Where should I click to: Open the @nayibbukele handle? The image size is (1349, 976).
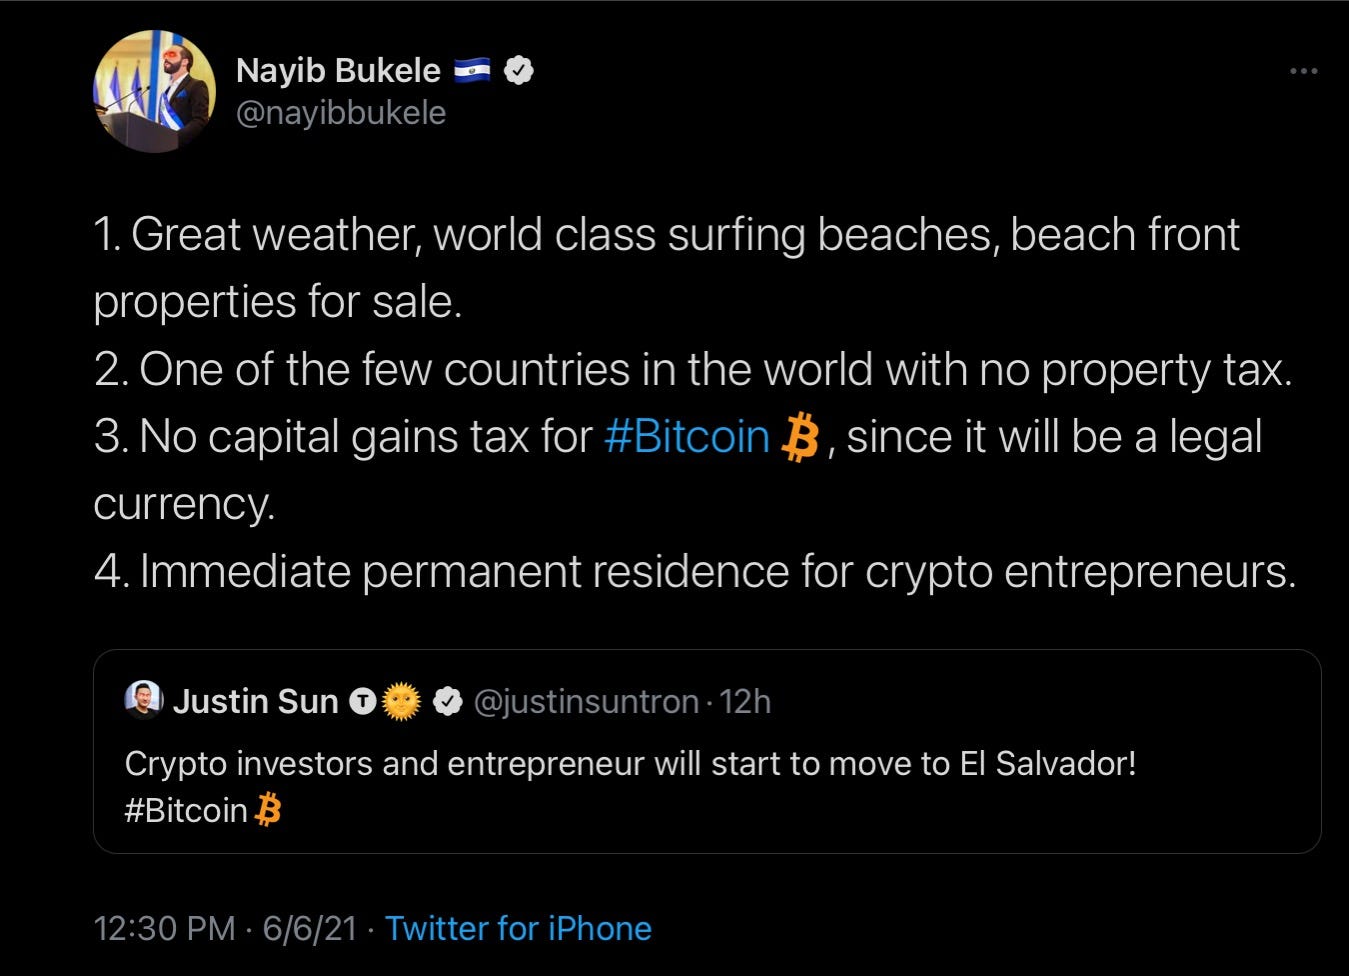341,113
